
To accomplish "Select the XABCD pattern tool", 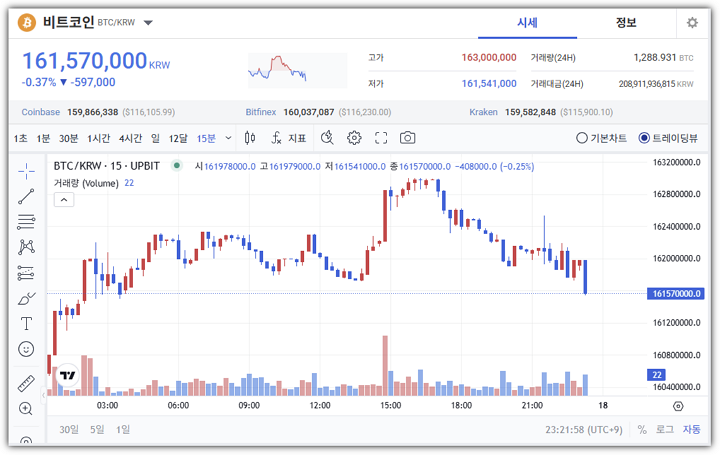I will [26, 247].
